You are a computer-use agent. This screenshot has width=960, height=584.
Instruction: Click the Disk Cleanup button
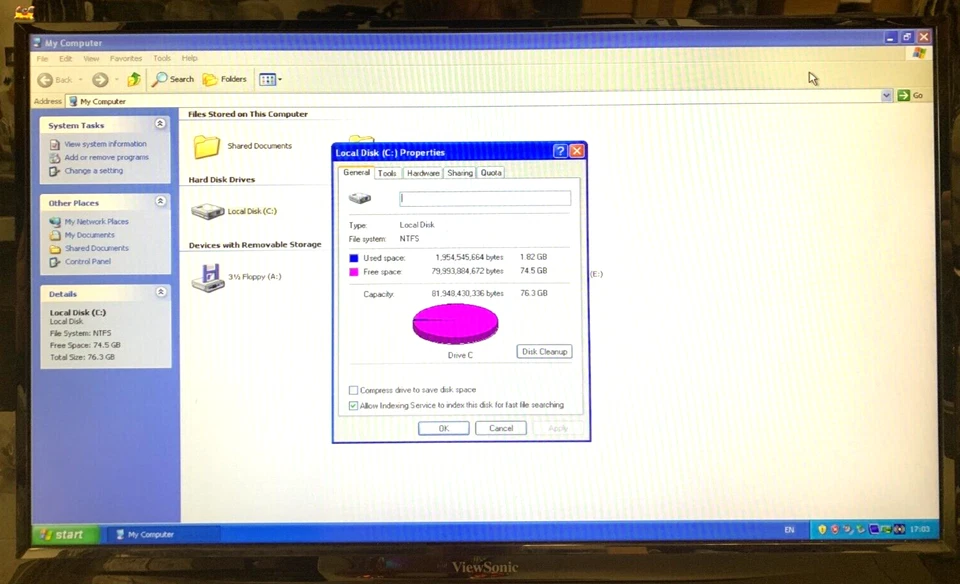click(x=544, y=351)
